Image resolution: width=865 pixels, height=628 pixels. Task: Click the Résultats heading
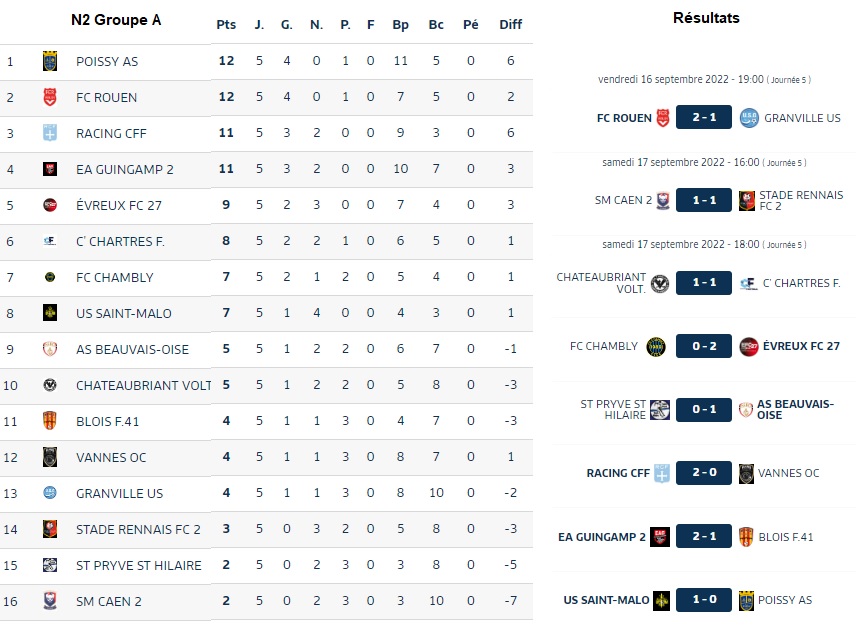click(x=706, y=18)
